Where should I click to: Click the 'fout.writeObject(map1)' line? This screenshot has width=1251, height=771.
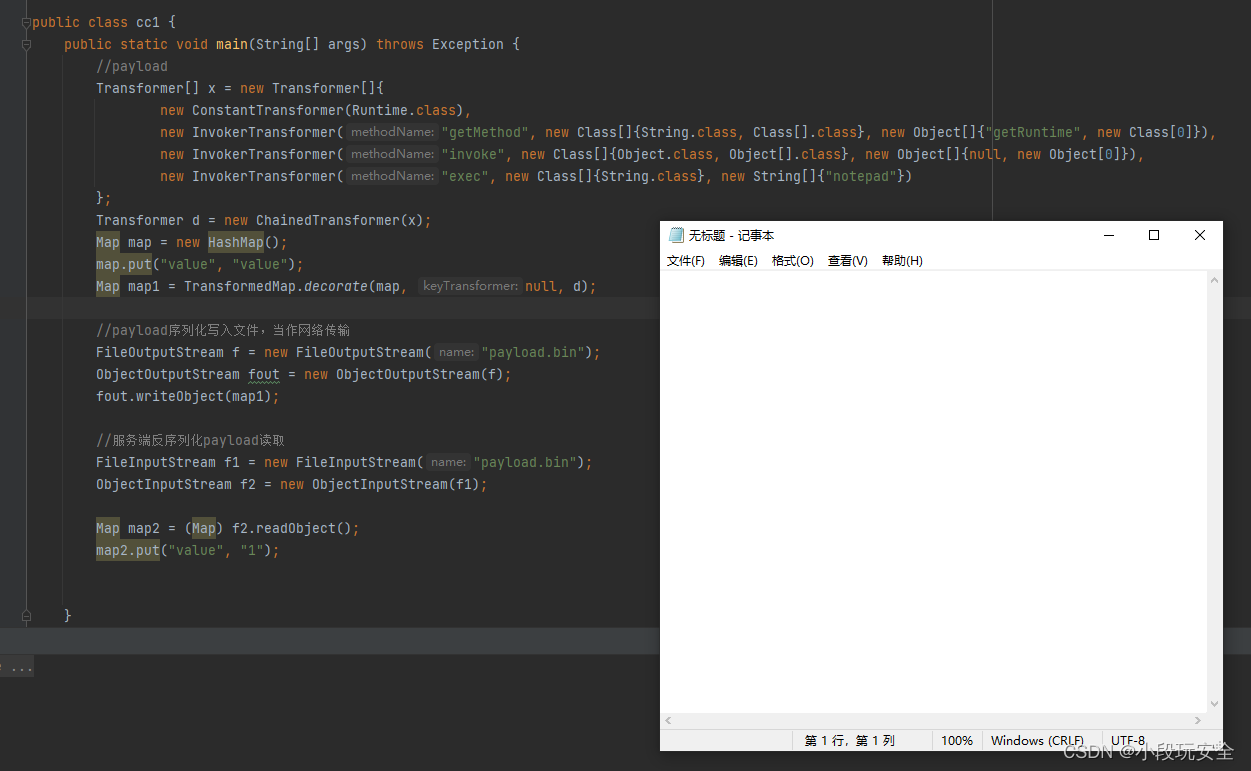[x=188, y=396]
